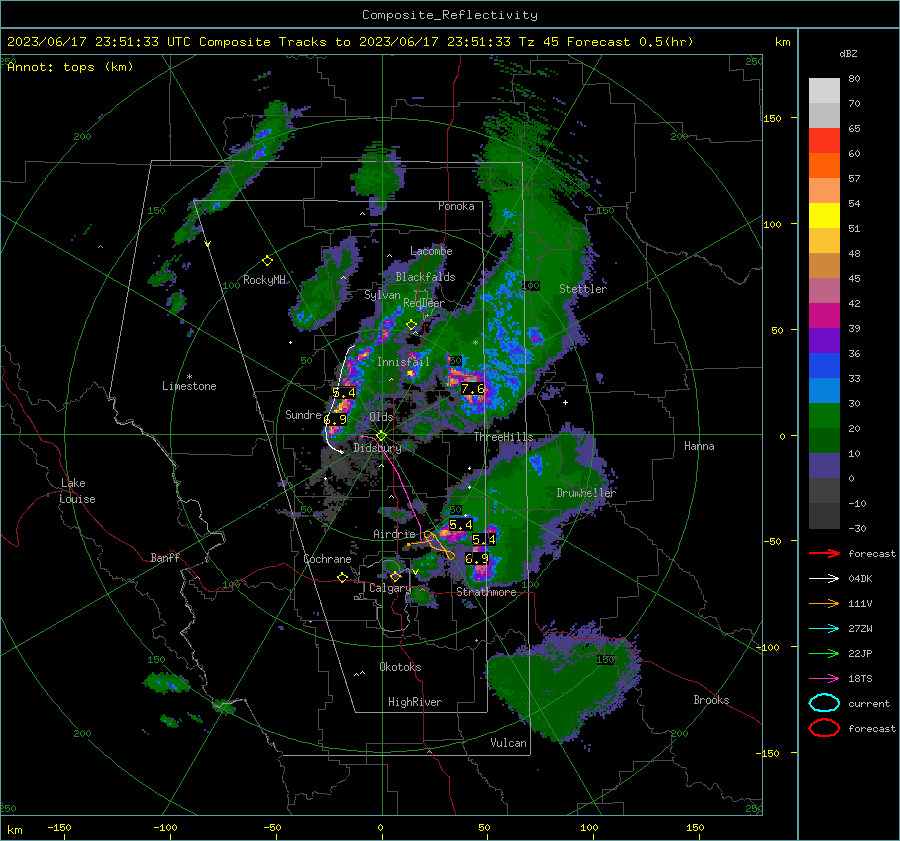The width and height of the screenshot is (900, 841).
Task: Click the HighRiver label
Action: coord(415,702)
